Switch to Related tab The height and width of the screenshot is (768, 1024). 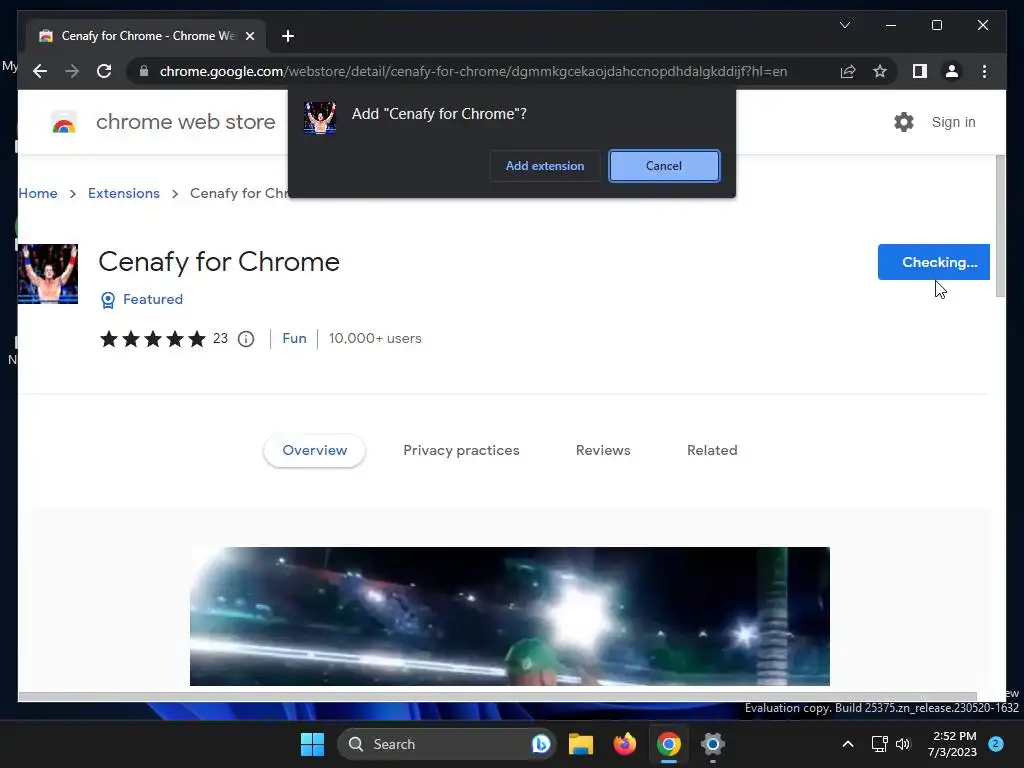click(x=712, y=451)
